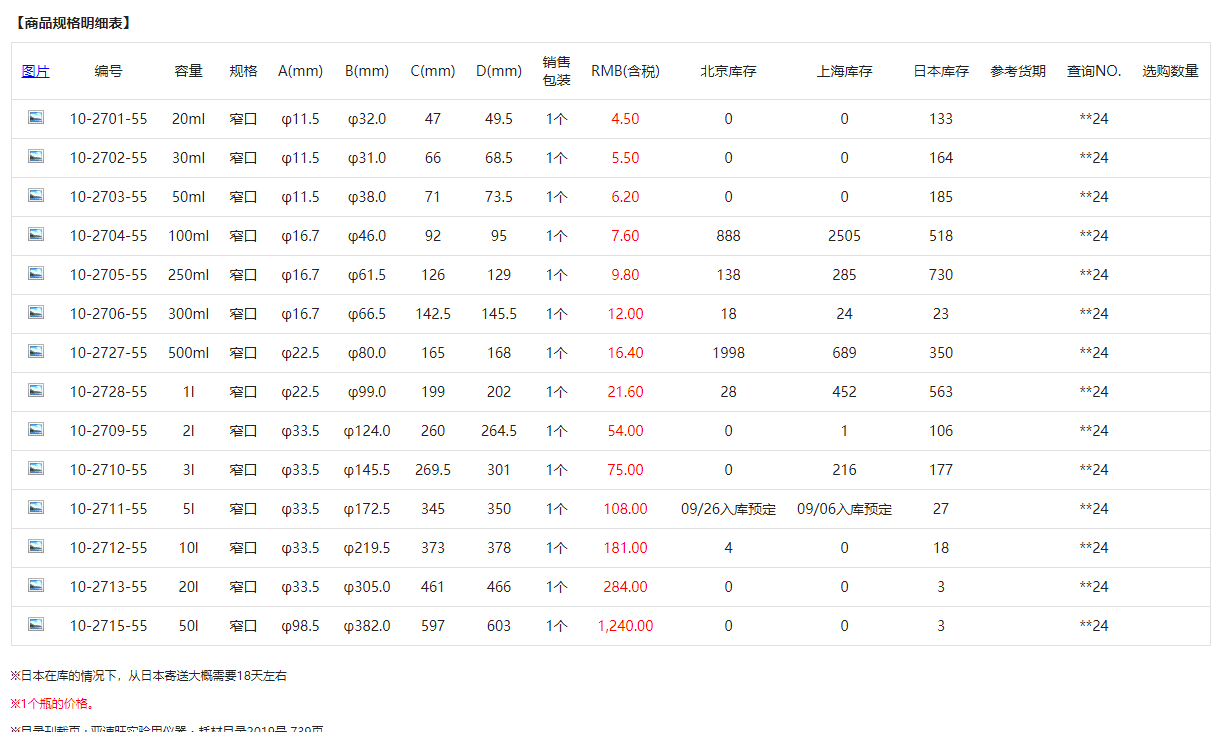Click the 09/06入库预定 Shanghai stock notice
This screenshot has height=732, width=1217.
844,509
